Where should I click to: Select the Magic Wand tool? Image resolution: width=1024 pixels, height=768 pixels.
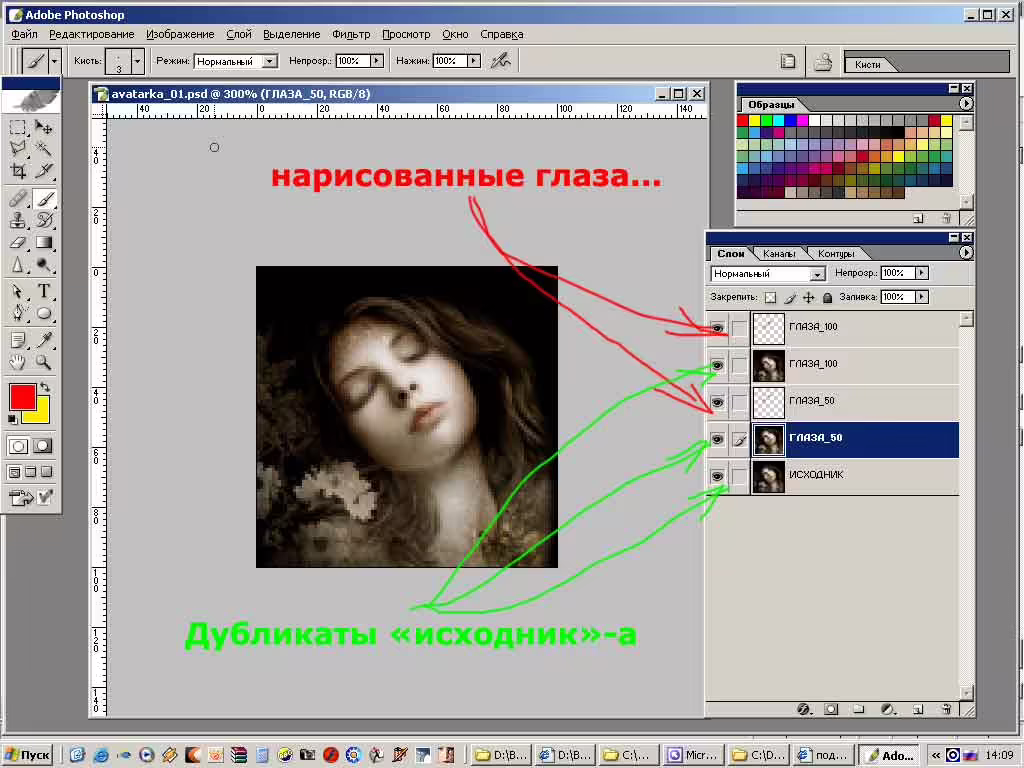coord(44,149)
